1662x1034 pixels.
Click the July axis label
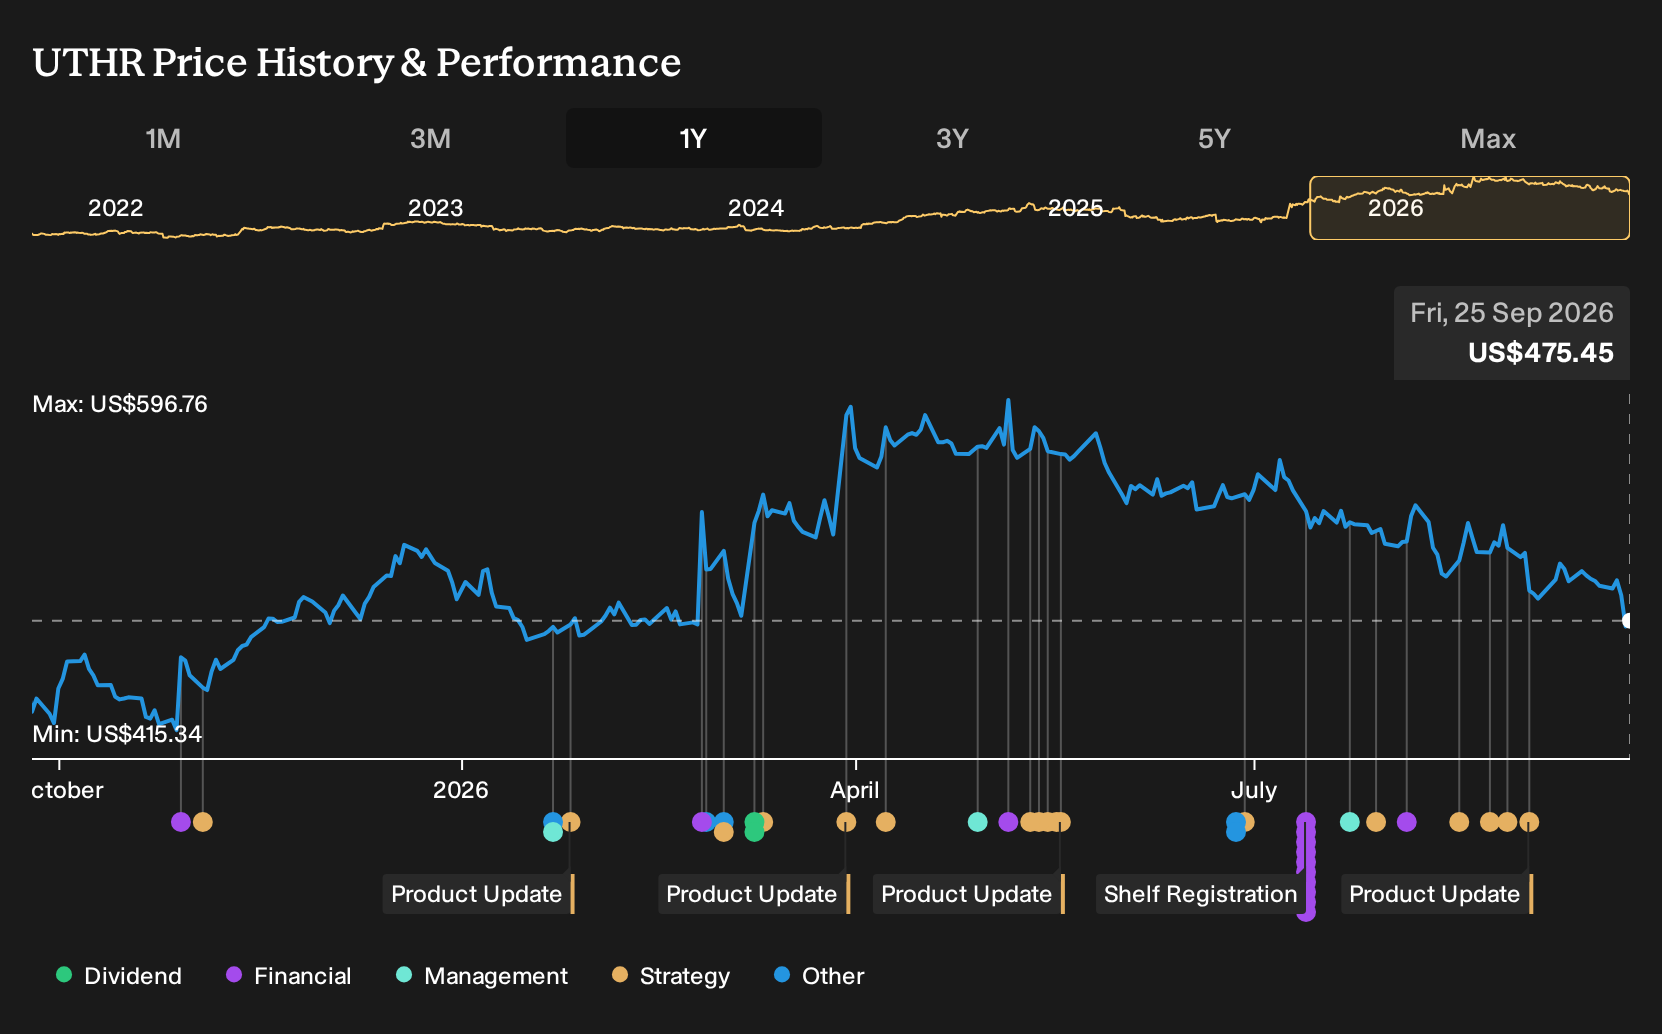click(1254, 790)
